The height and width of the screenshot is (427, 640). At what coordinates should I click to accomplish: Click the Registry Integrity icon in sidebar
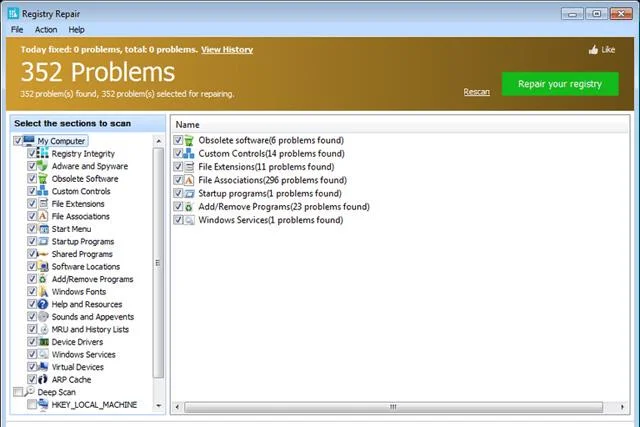tap(42, 153)
